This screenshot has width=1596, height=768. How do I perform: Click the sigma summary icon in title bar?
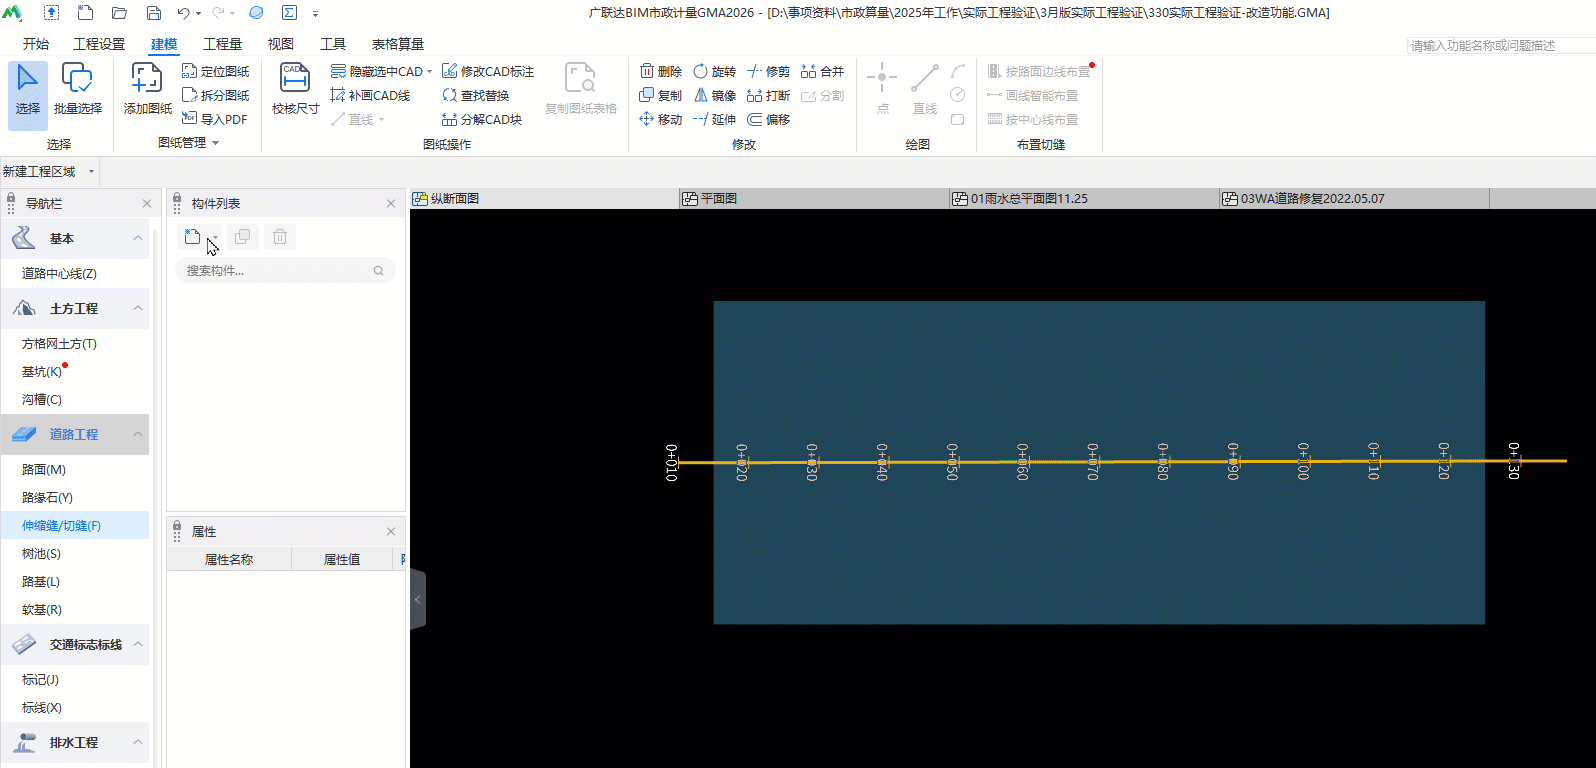coord(289,13)
